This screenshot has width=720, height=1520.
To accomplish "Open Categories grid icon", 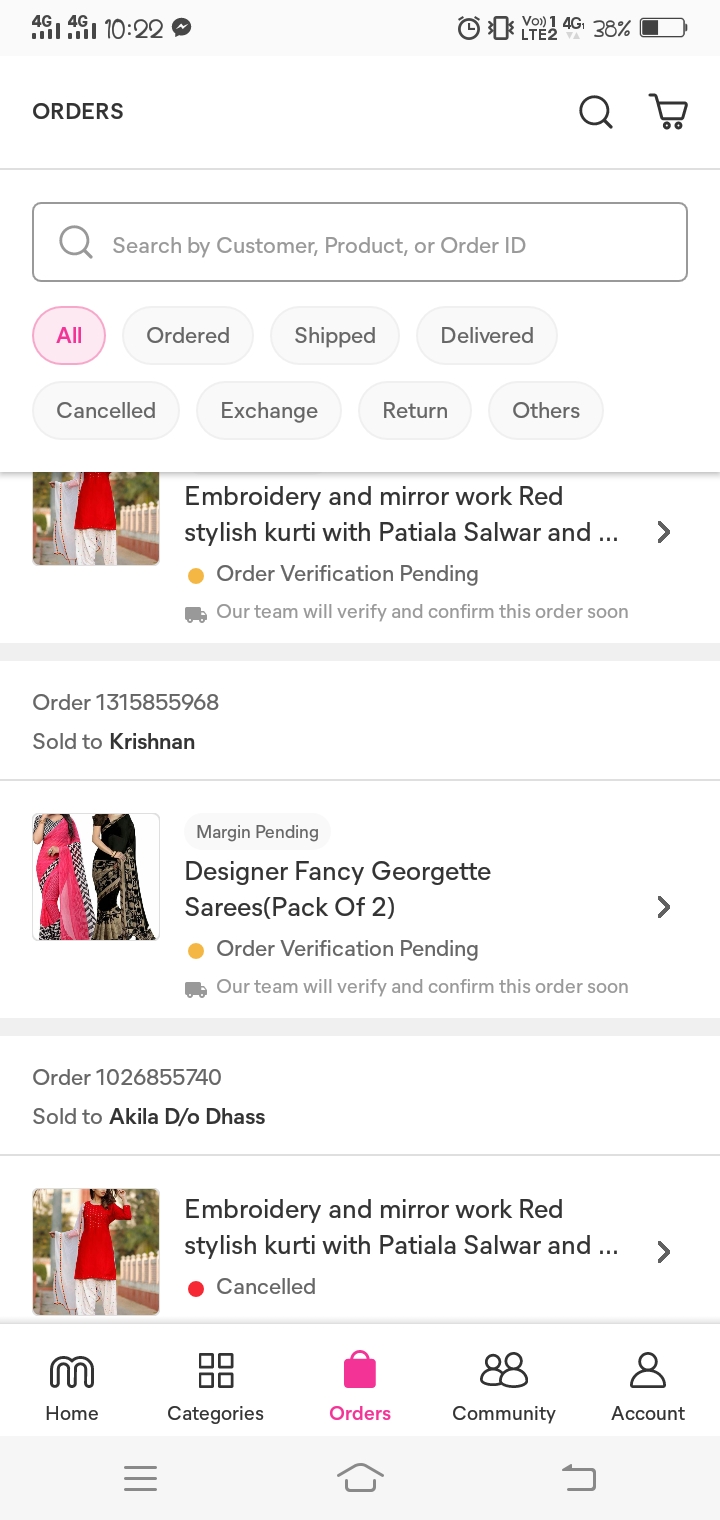I will pos(216,1370).
